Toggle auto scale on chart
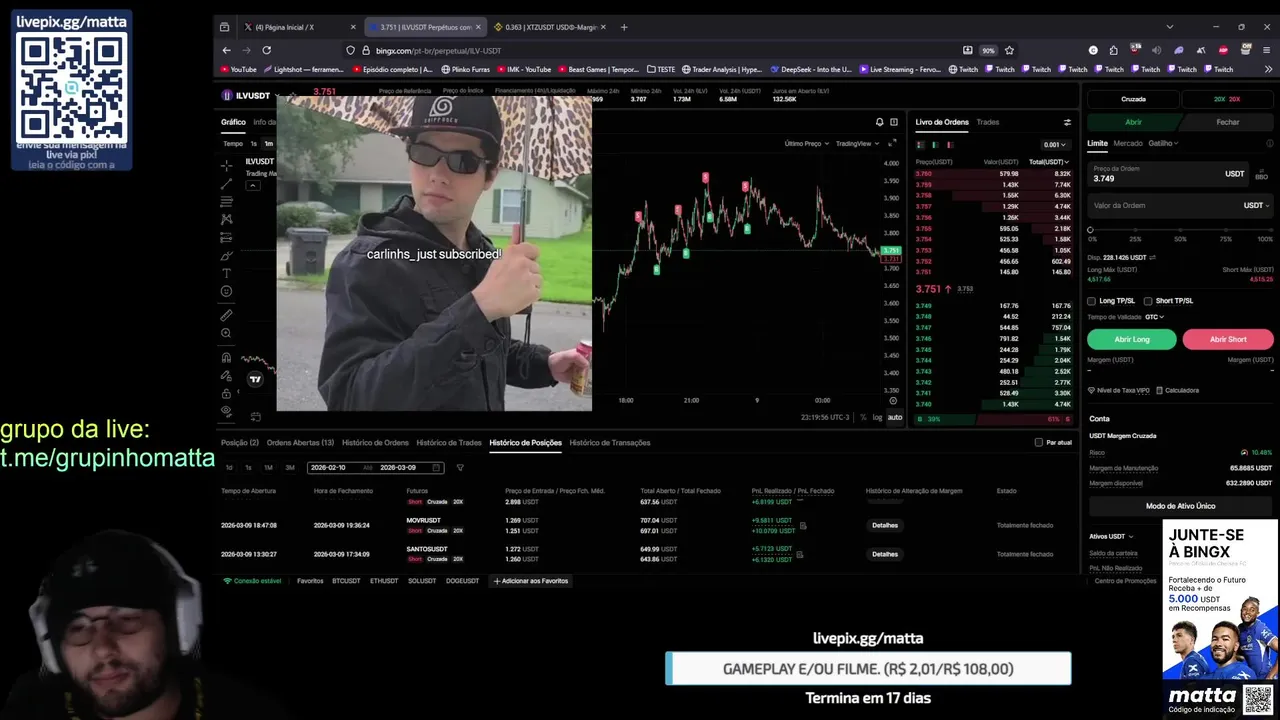Image resolution: width=1280 pixels, height=720 pixels. pyautogui.click(x=895, y=417)
